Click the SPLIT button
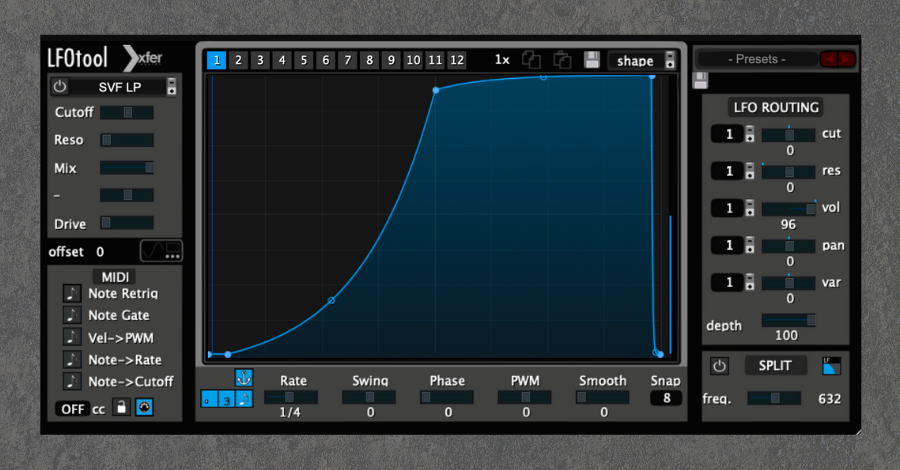This screenshot has width=900, height=470. click(x=775, y=366)
